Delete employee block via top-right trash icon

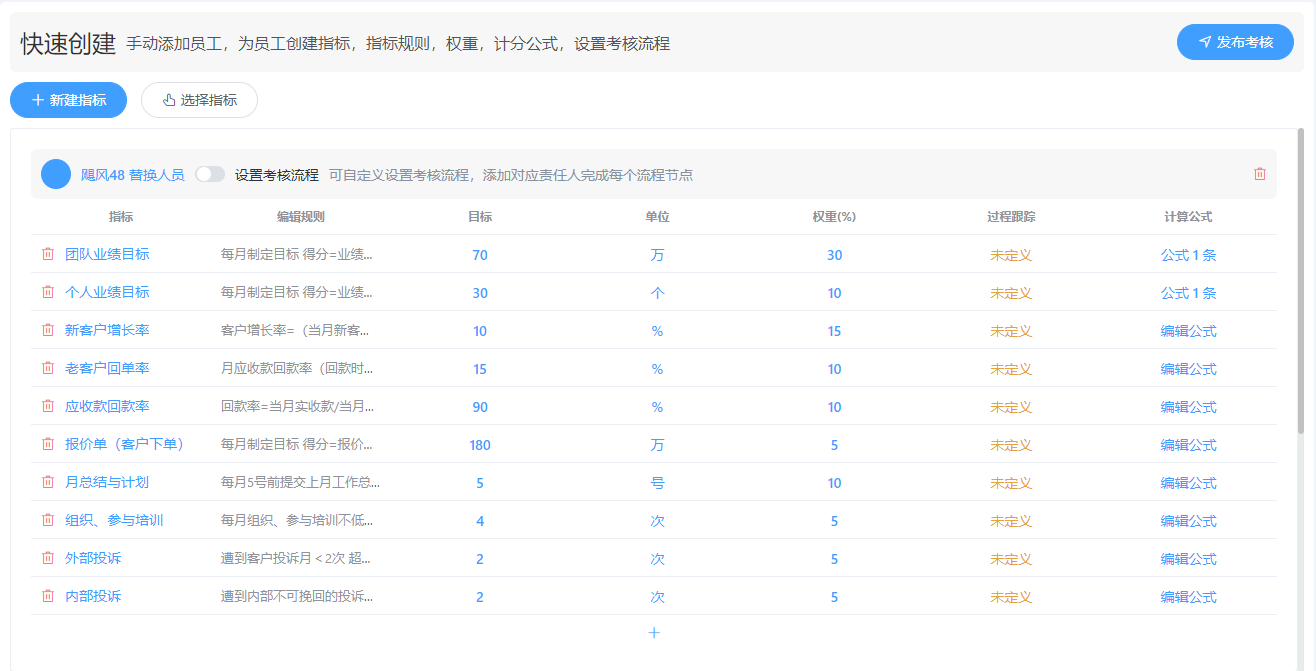tap(1260, 174)
